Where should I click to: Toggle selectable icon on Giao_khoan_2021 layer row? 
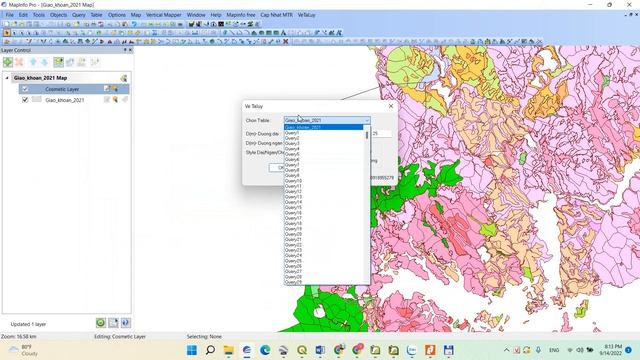click(x=116, y=100)
